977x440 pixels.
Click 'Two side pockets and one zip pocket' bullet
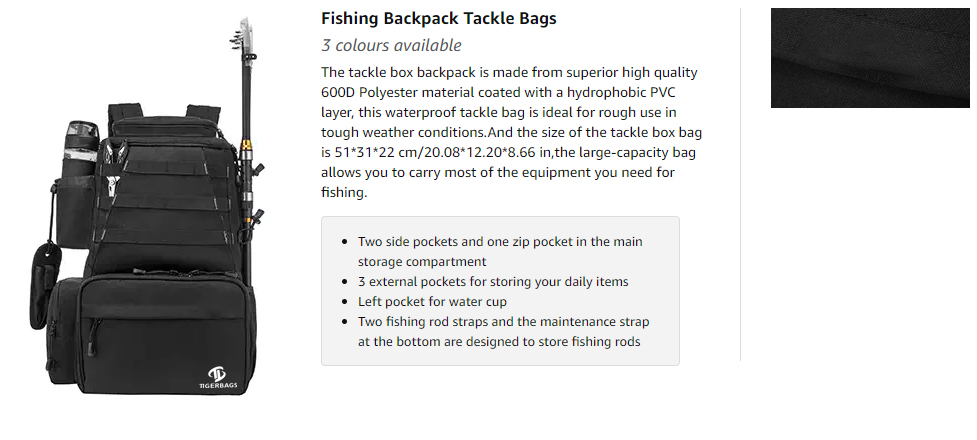click(x=500, y=242)
